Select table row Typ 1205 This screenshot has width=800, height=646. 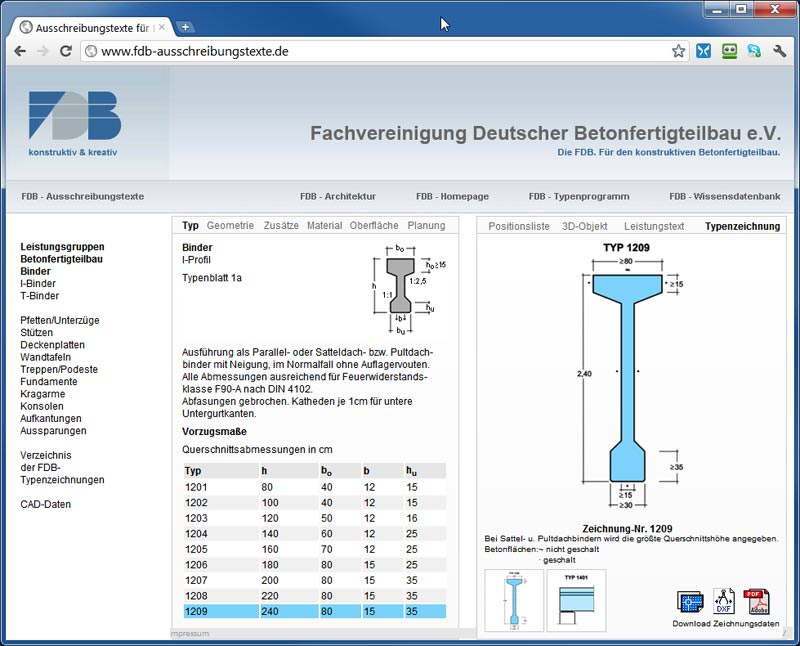pos(314,550)
